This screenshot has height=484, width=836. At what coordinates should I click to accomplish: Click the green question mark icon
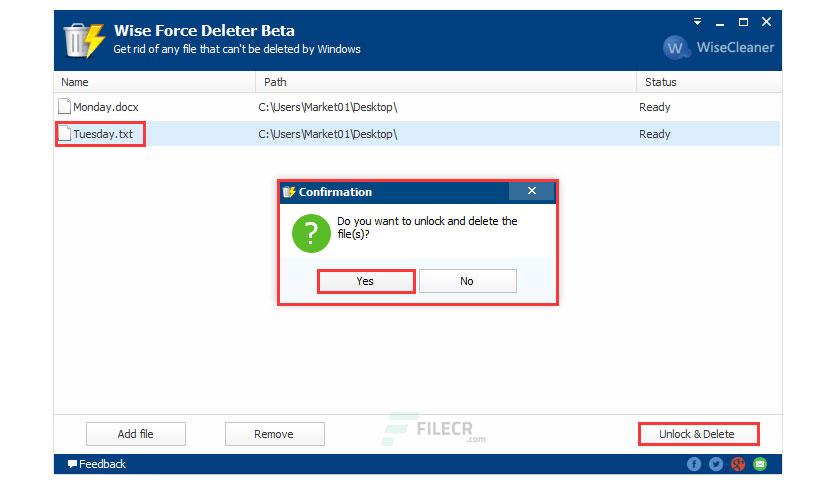pyautogui.click(x=311, y=233)
